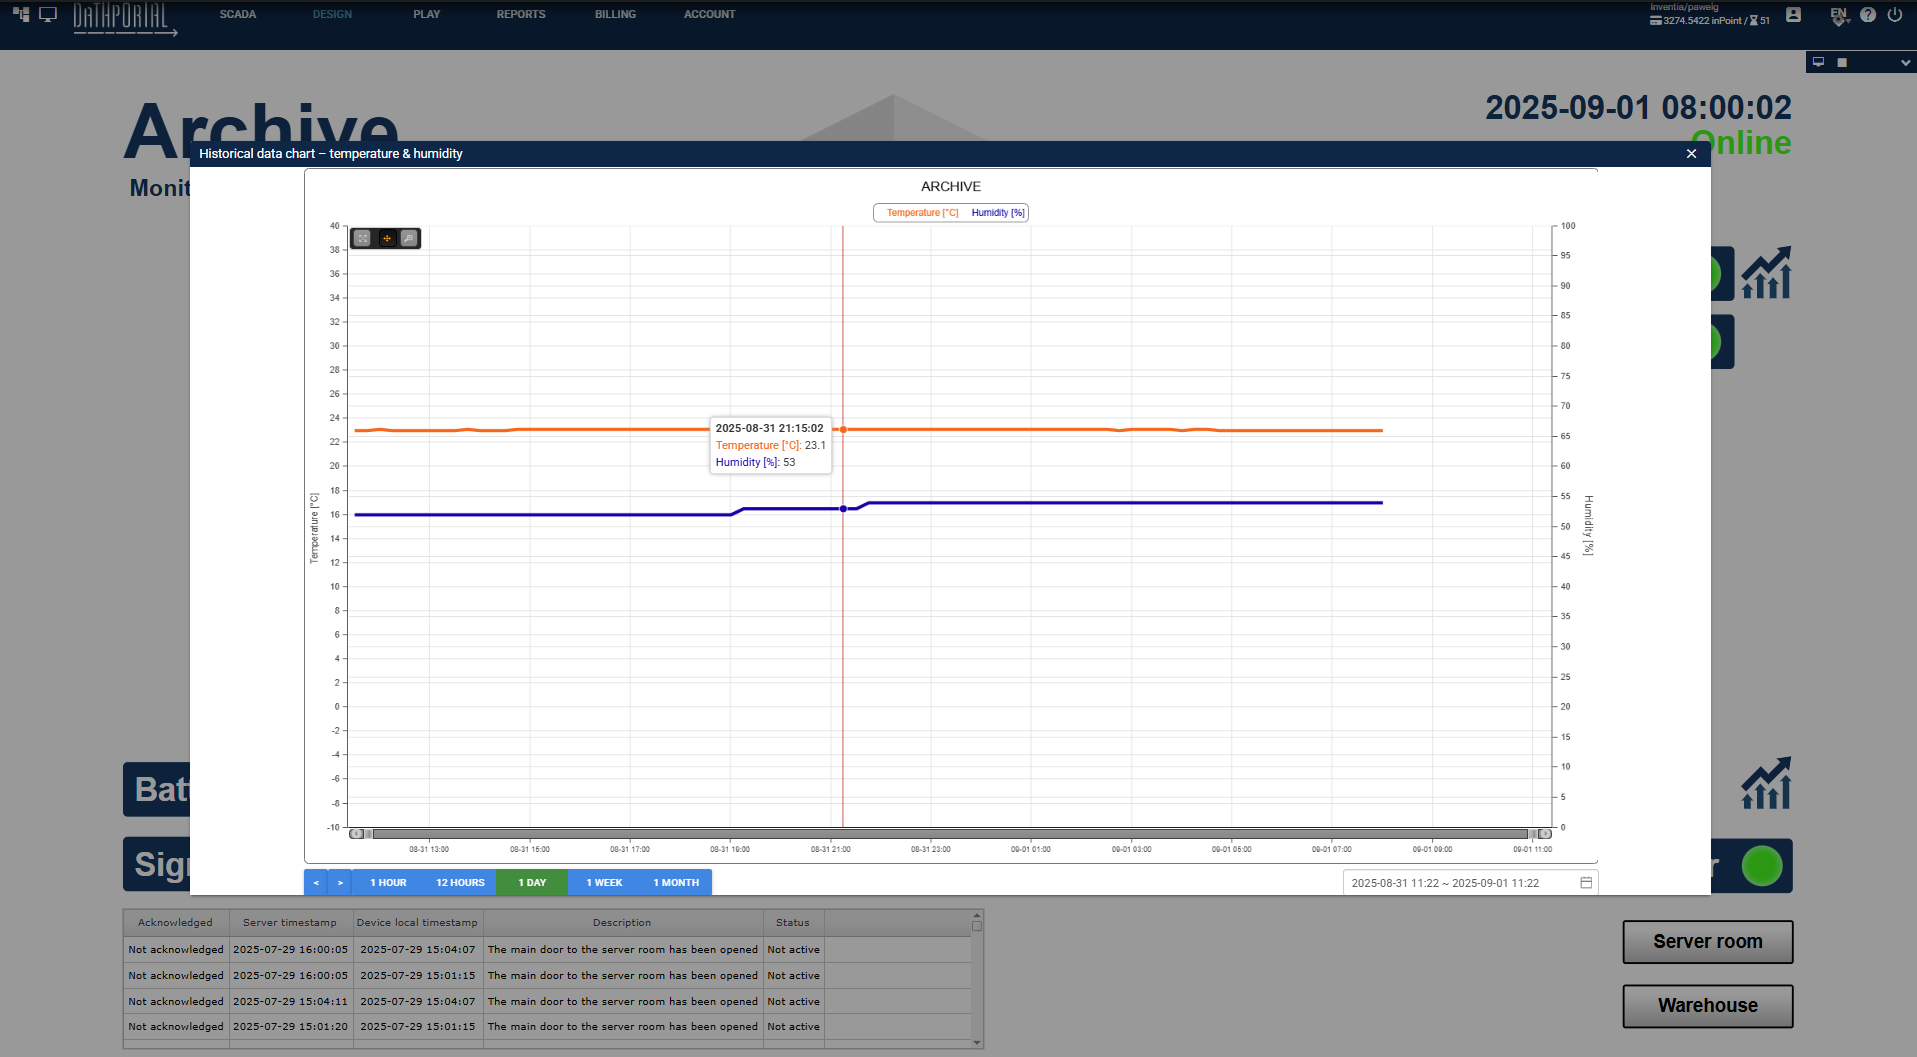This screenshot has width=1917, height=1057.
Task: Click the date range input field
Action: point(1470,883)
